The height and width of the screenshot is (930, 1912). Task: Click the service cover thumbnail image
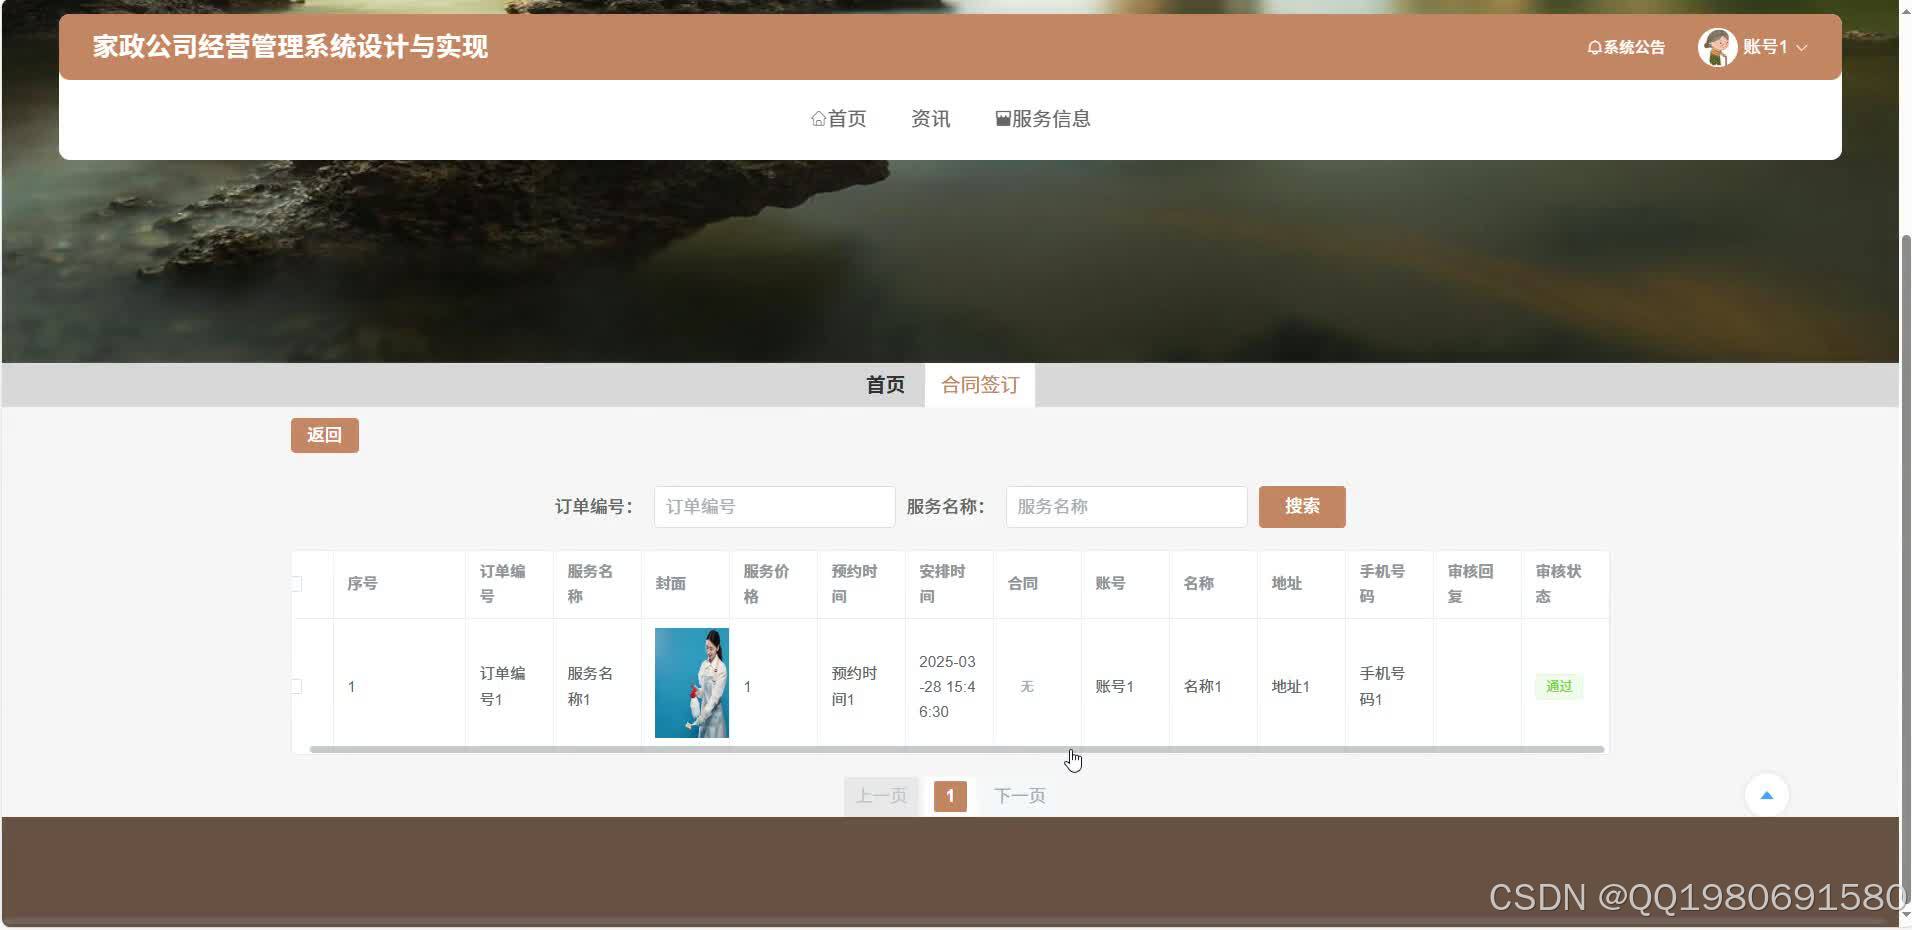pos(691,682)
